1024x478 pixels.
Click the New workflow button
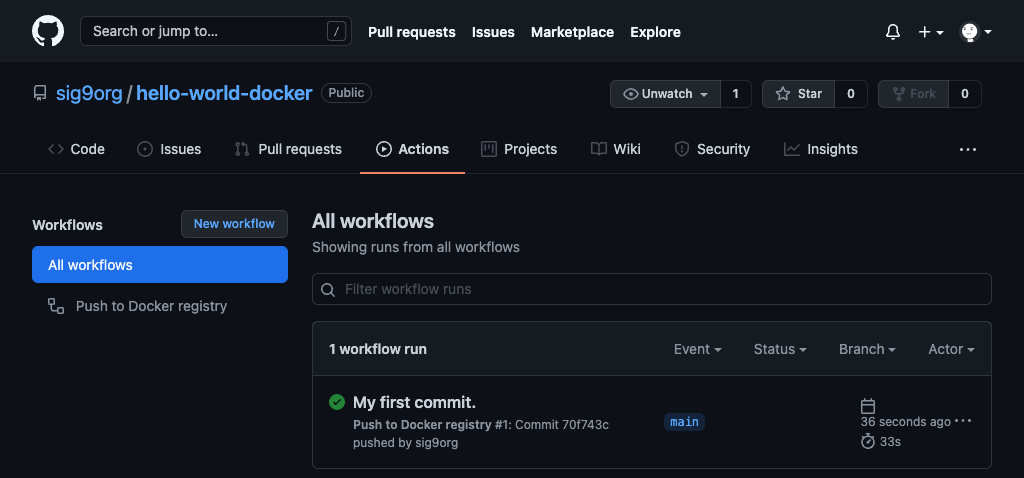(x=234, y=224)
